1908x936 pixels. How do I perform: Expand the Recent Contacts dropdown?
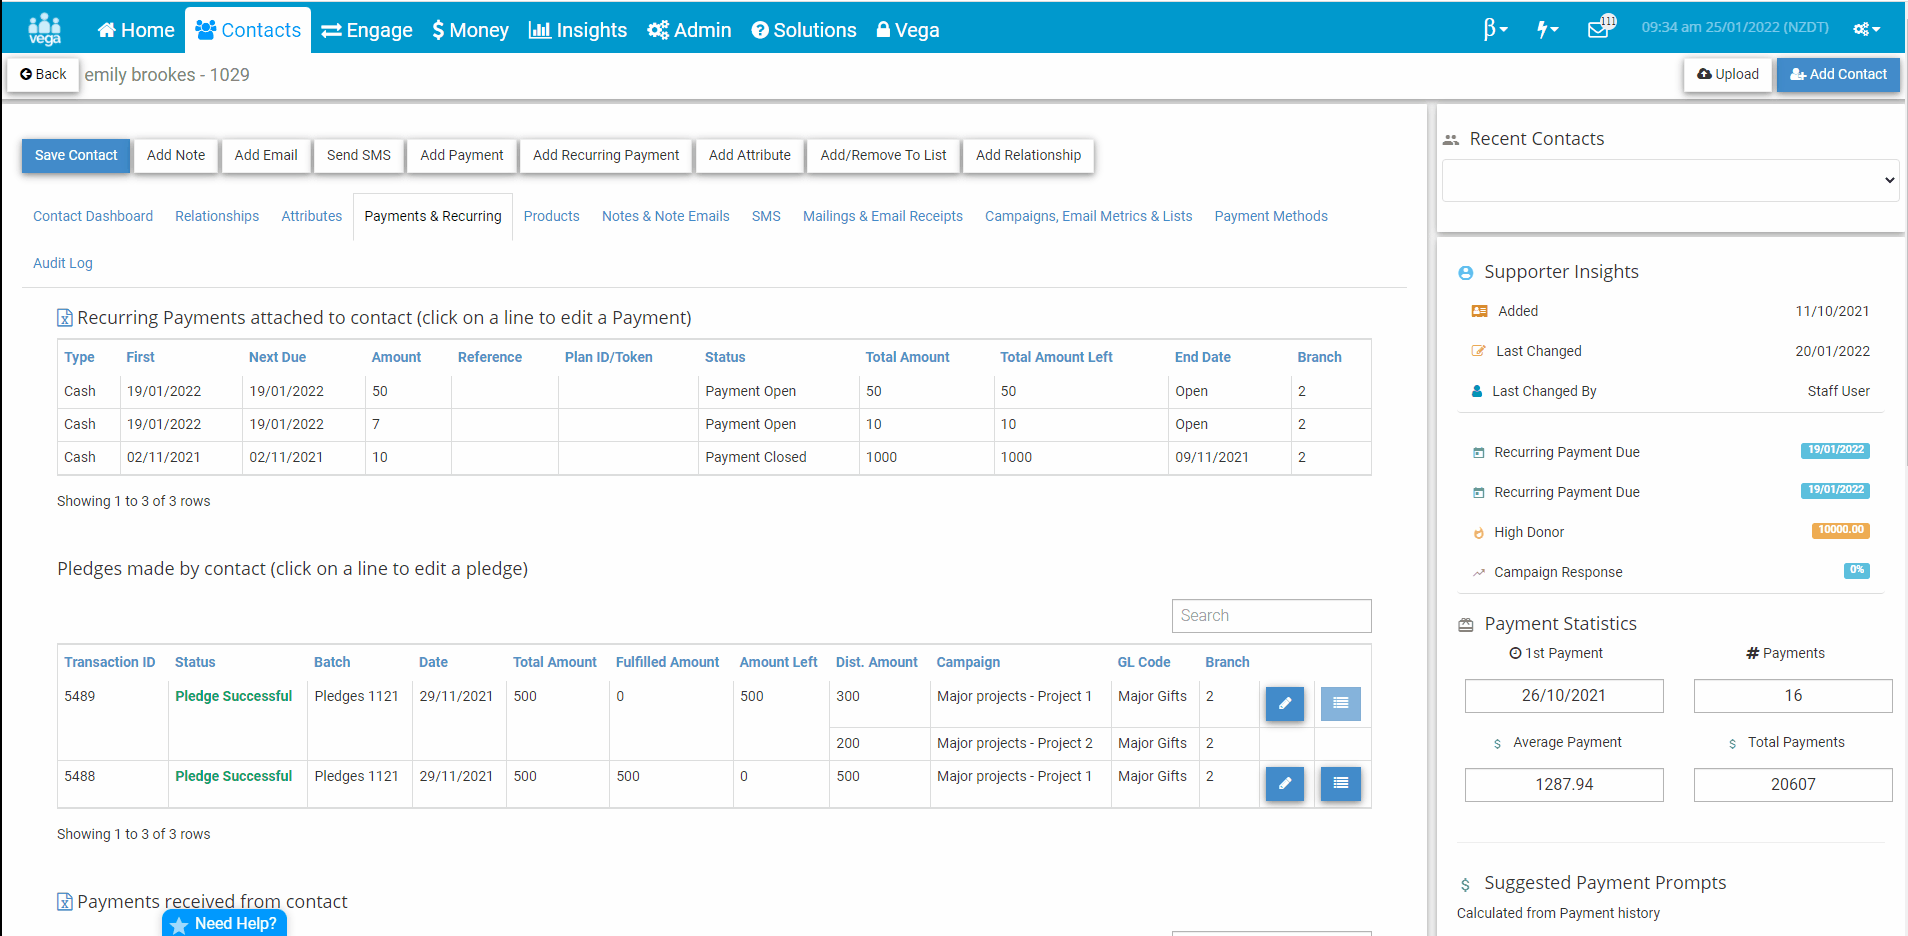pos(1670,181)
